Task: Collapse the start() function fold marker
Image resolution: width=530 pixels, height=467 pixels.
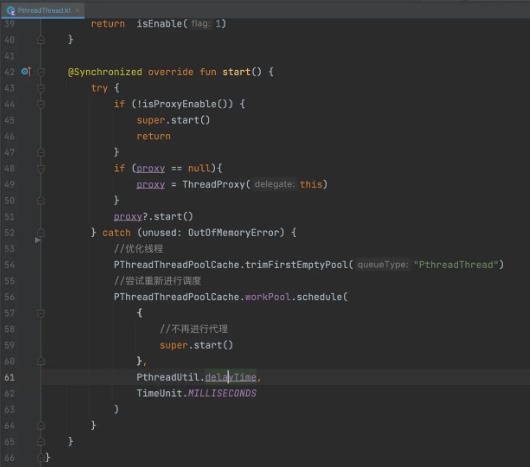Action: pos(41,72)
